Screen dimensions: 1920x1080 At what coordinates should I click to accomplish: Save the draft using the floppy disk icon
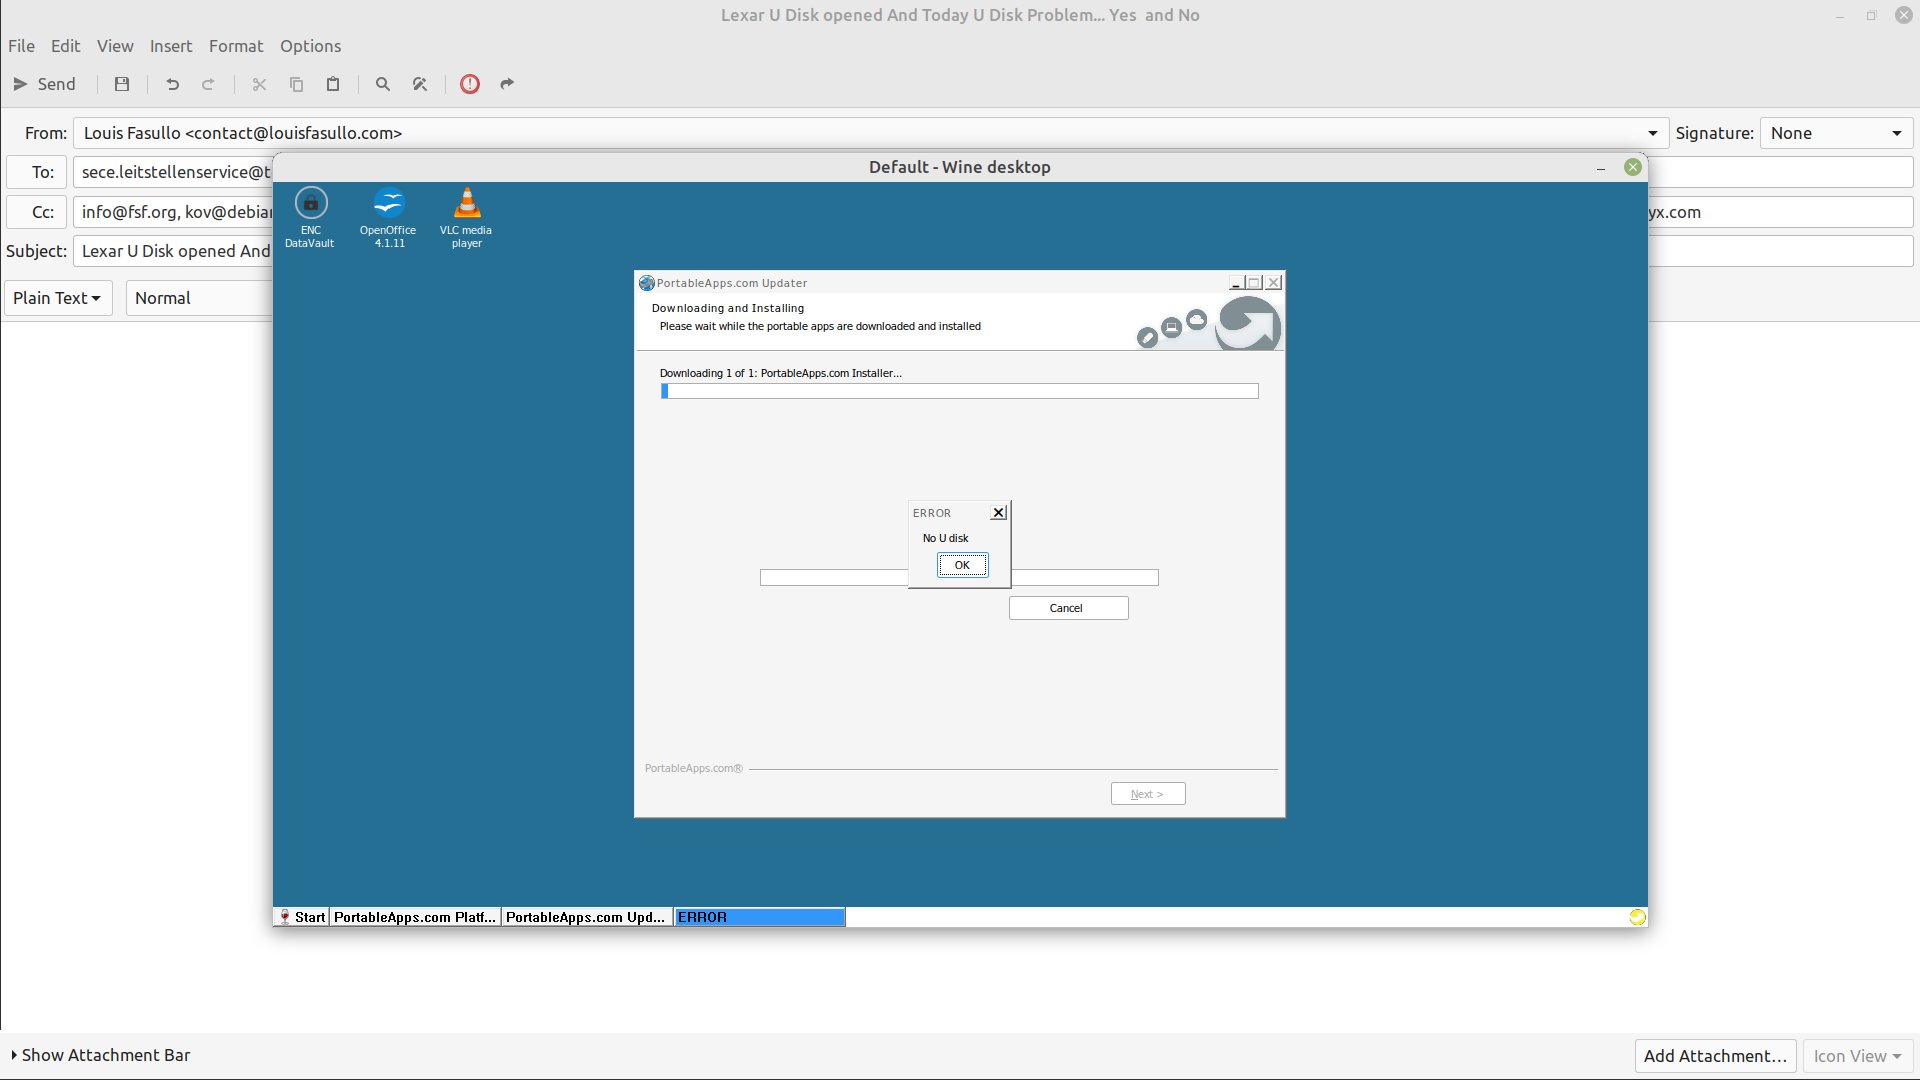coord(122,84)
